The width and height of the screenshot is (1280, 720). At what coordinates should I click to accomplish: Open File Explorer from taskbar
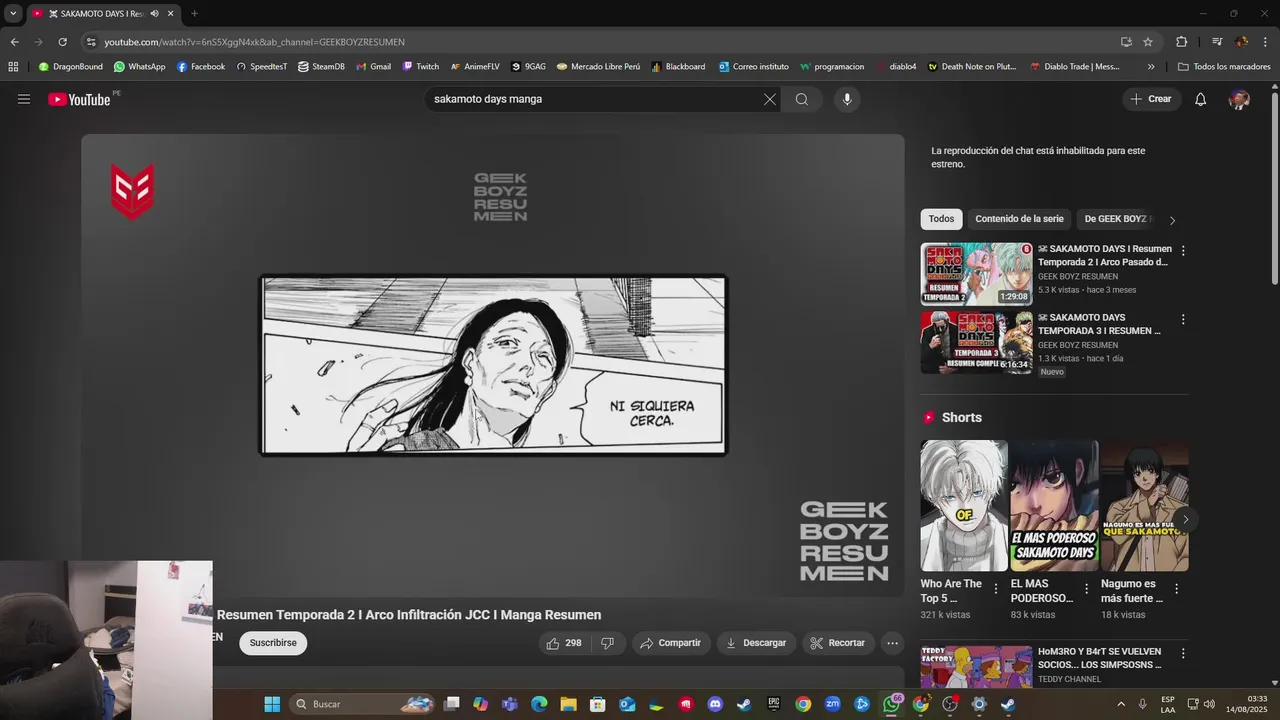tap(568, 704)
